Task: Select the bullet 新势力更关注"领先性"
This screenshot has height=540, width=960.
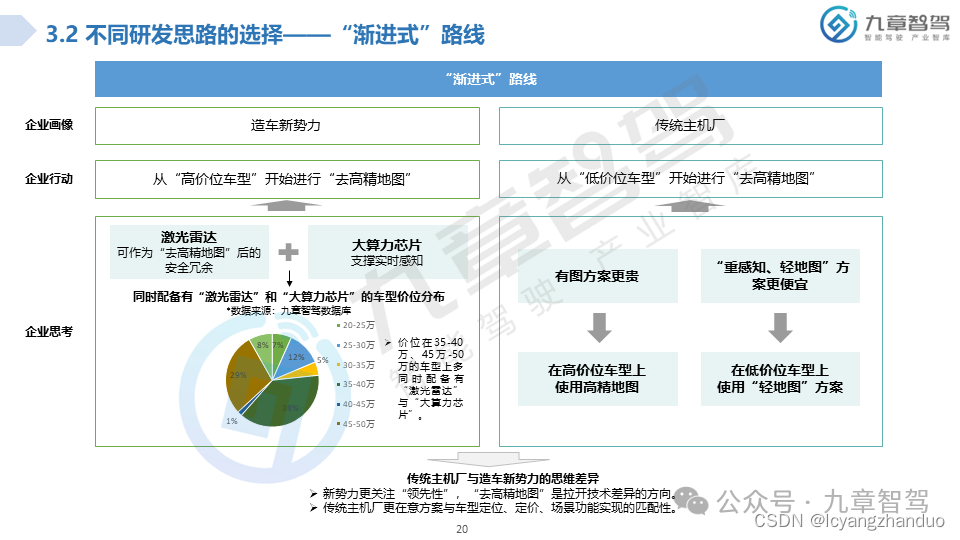Action: [x=499, y=493]
